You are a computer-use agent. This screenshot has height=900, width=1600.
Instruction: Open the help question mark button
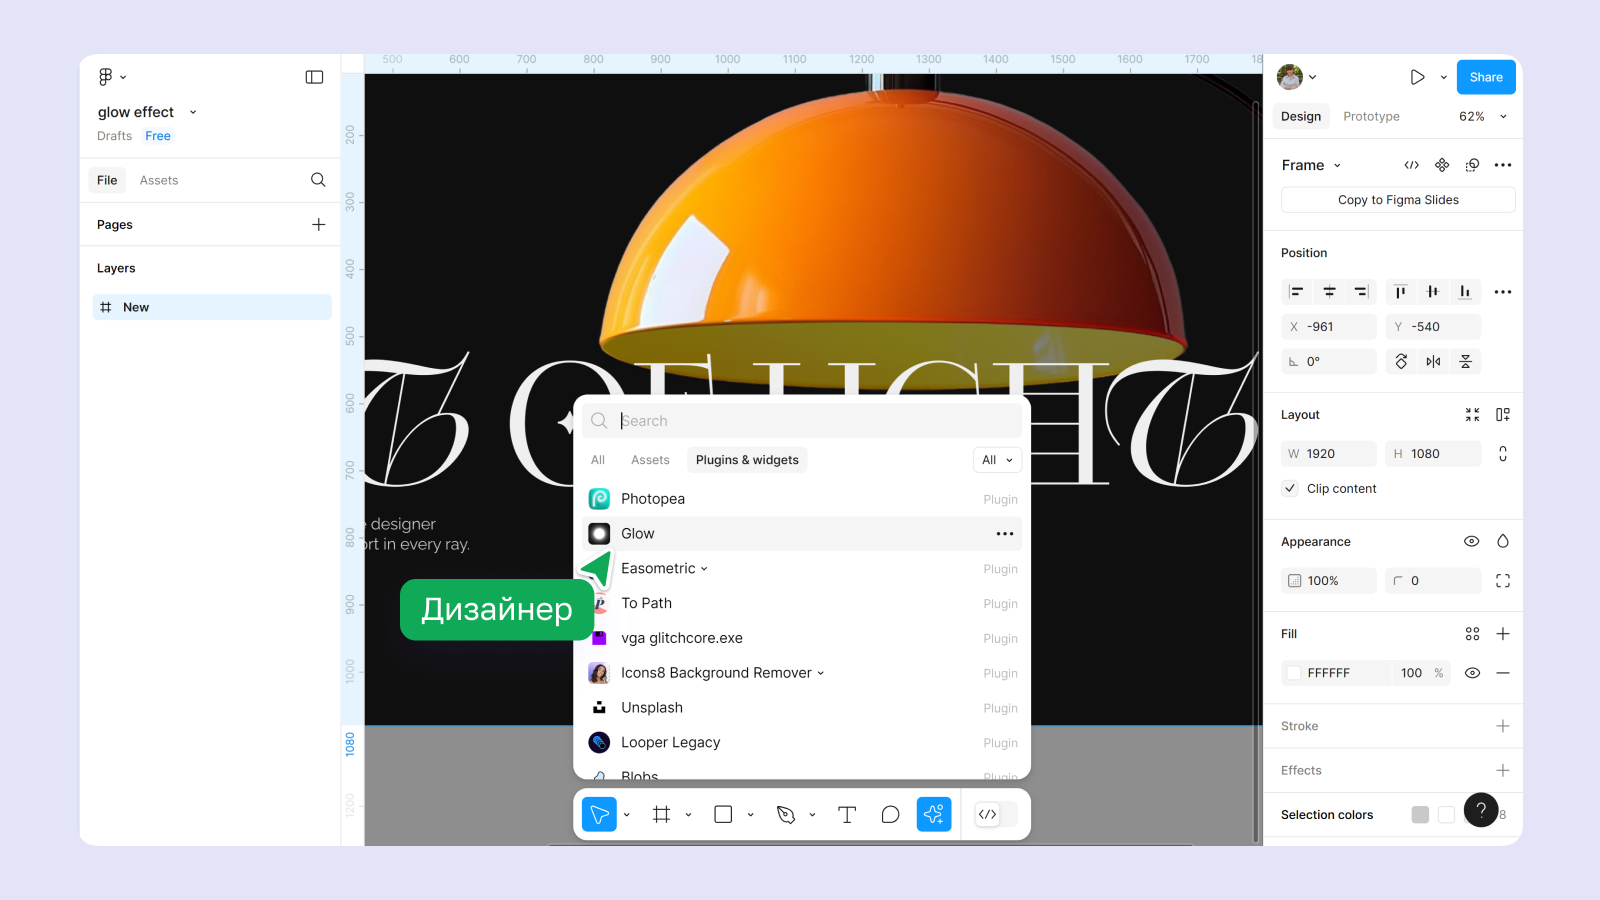1480,810
